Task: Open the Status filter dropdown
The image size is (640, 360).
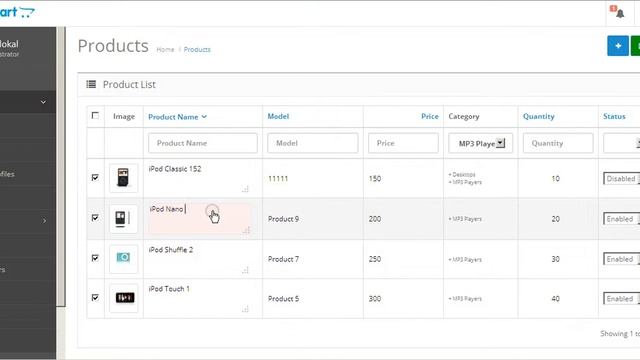Action: [621, 143]
